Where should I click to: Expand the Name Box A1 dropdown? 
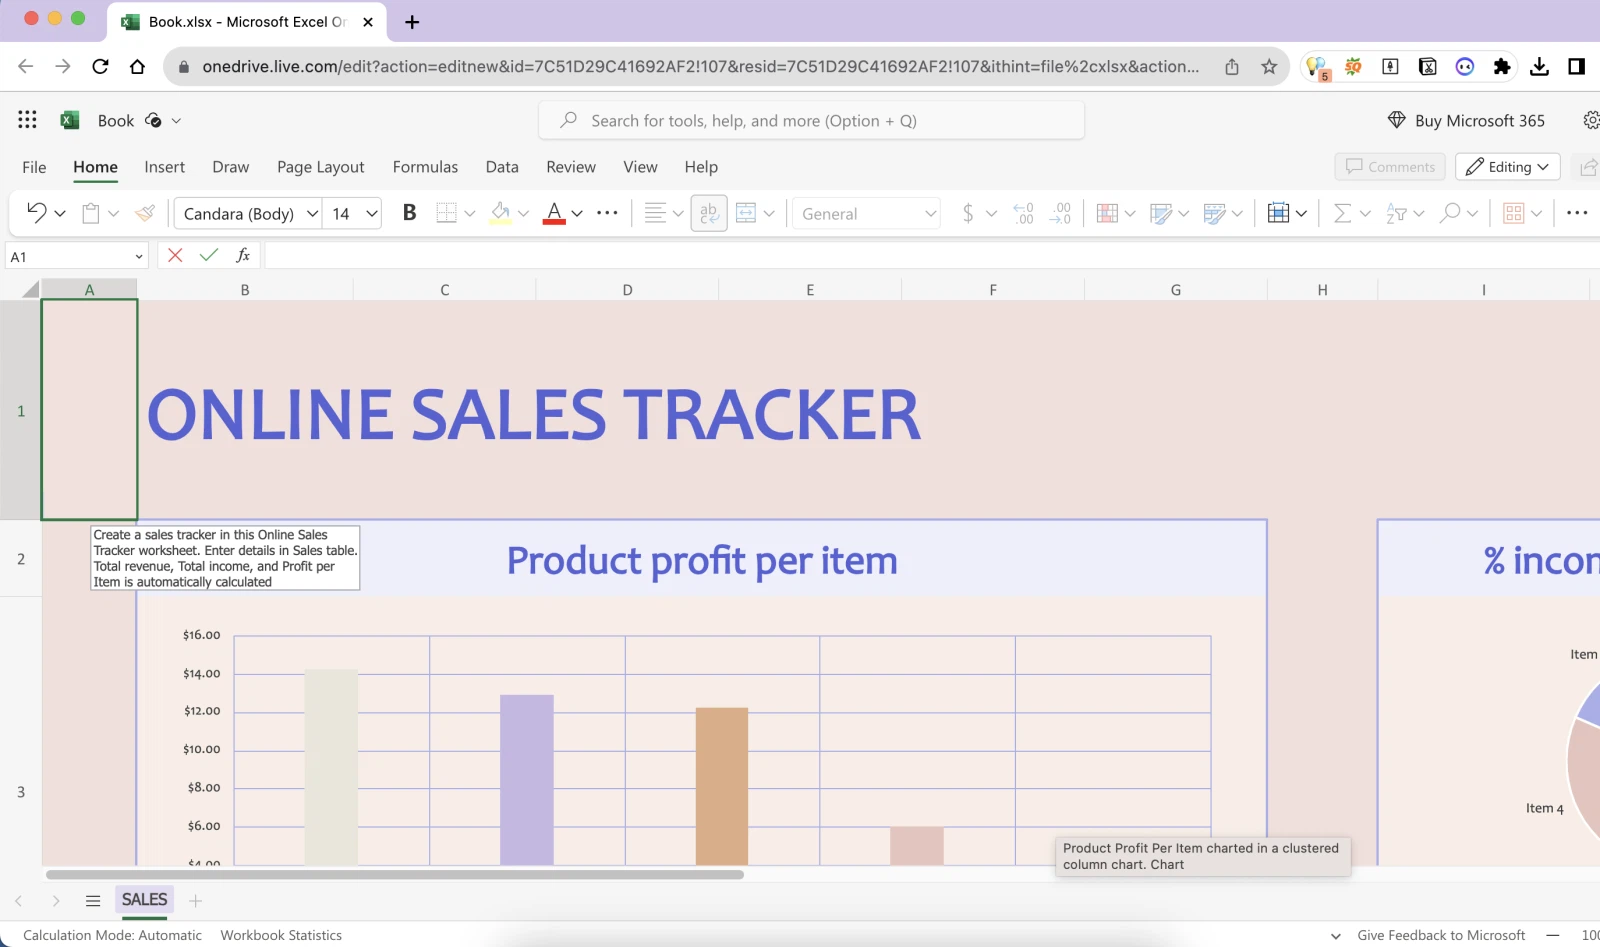[139, 257]
